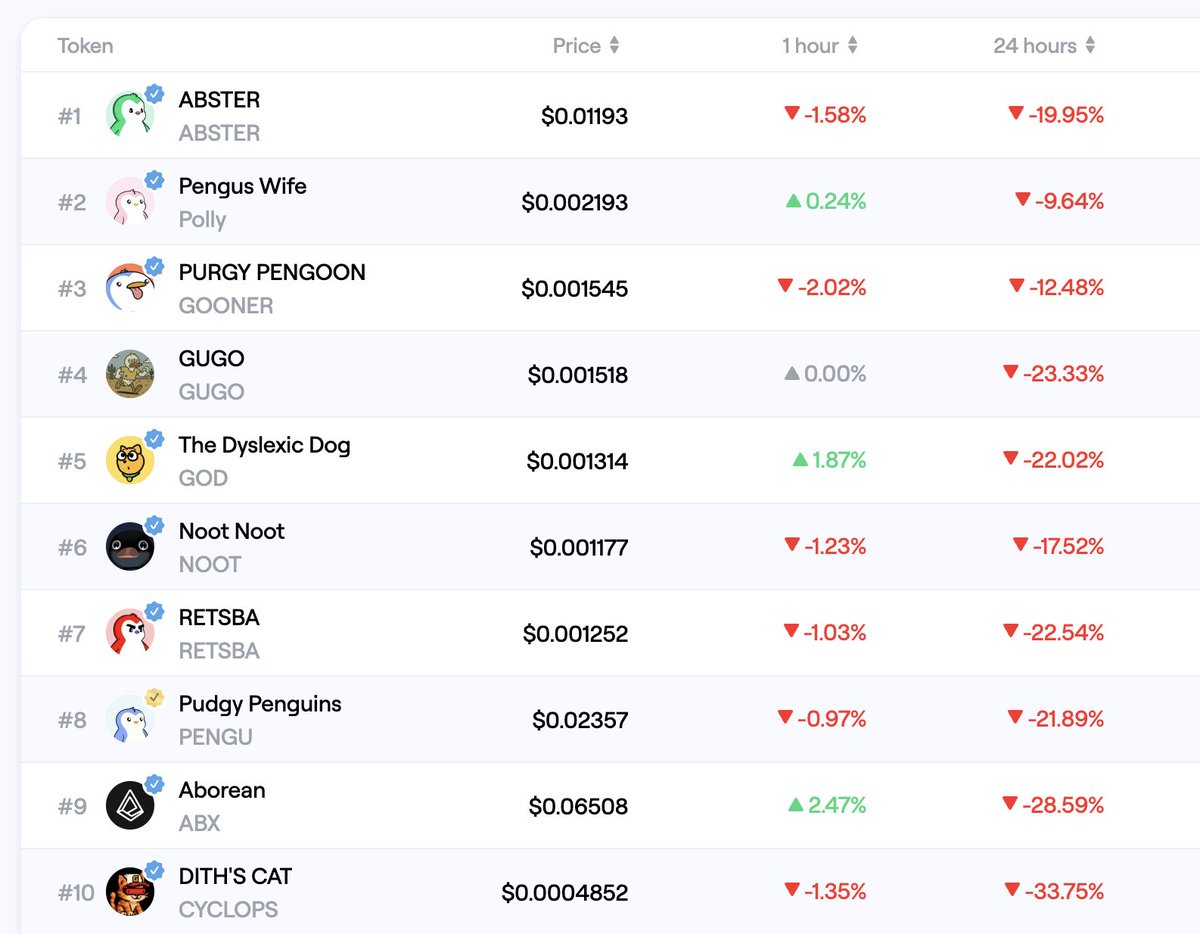
Task: Click the Pudgy Penguins blue penguin icon
Action: pos(130,719)
